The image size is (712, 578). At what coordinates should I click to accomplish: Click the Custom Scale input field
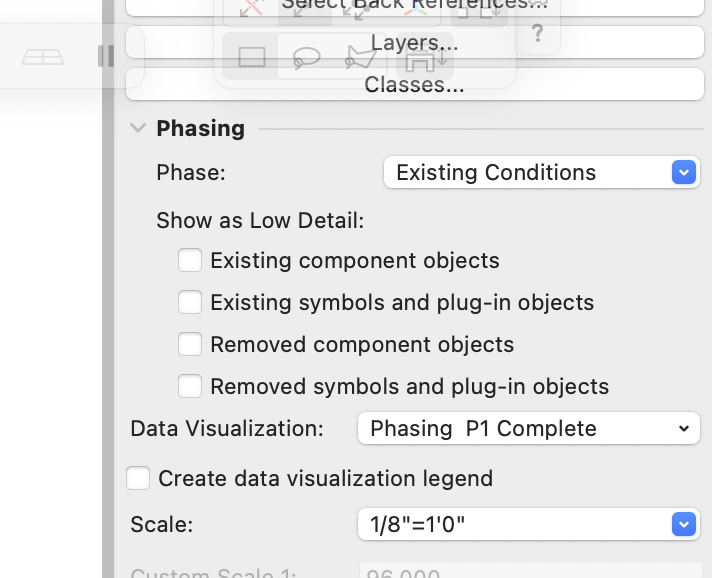528,572
